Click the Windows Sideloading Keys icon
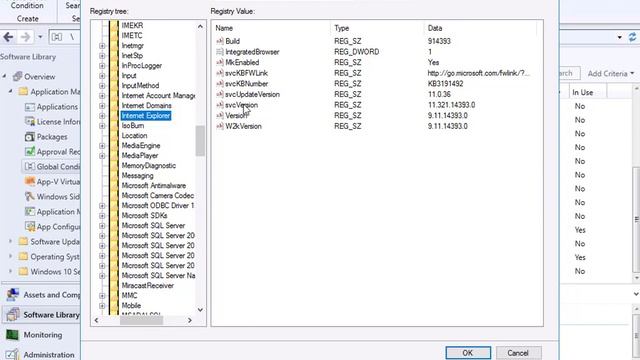 (x=29, y=197)
